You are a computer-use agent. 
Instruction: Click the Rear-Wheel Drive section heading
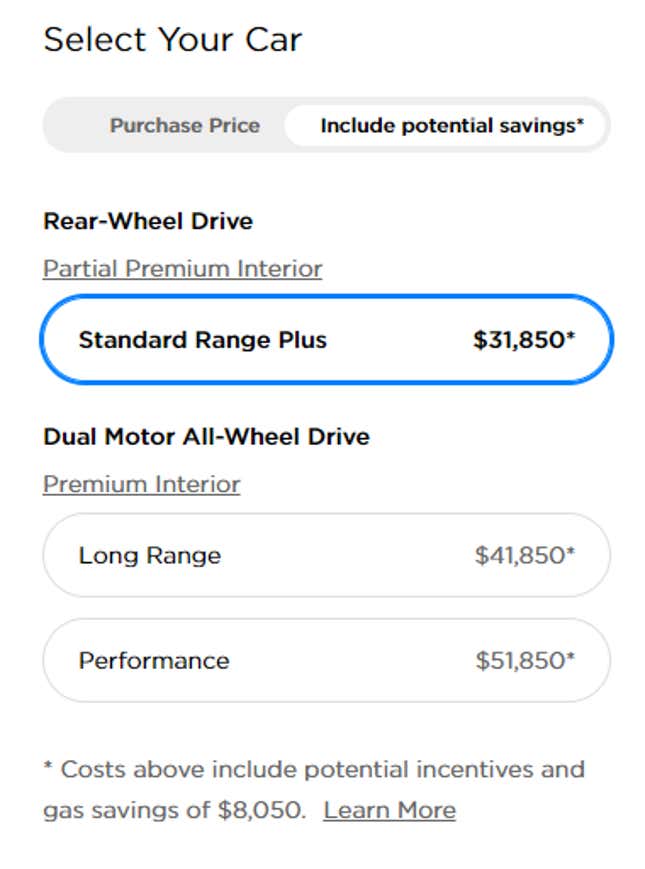coord(148,221)
